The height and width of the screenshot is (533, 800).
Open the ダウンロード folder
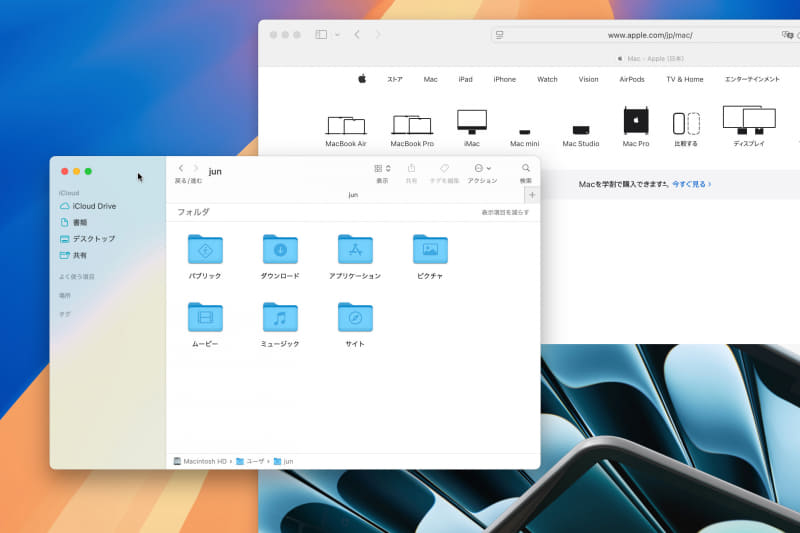(x=280, y=249)
